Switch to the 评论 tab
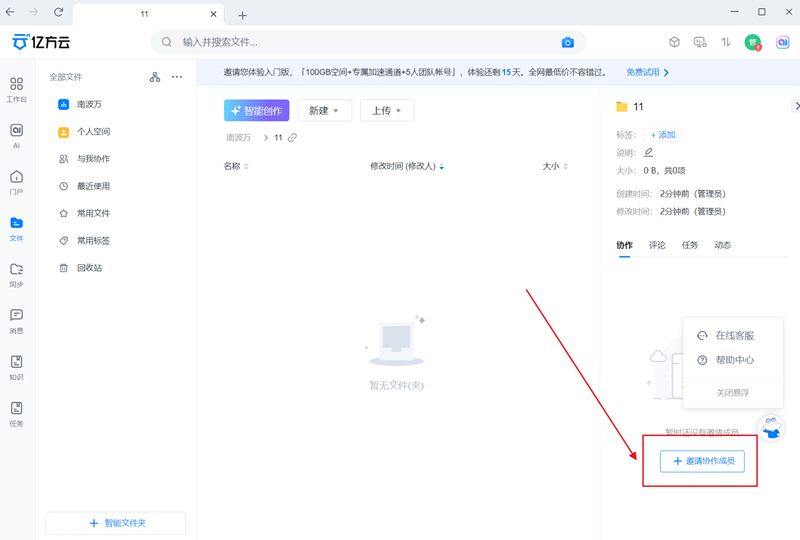Viewport: 800px width, 540px height. pos(657,245)
